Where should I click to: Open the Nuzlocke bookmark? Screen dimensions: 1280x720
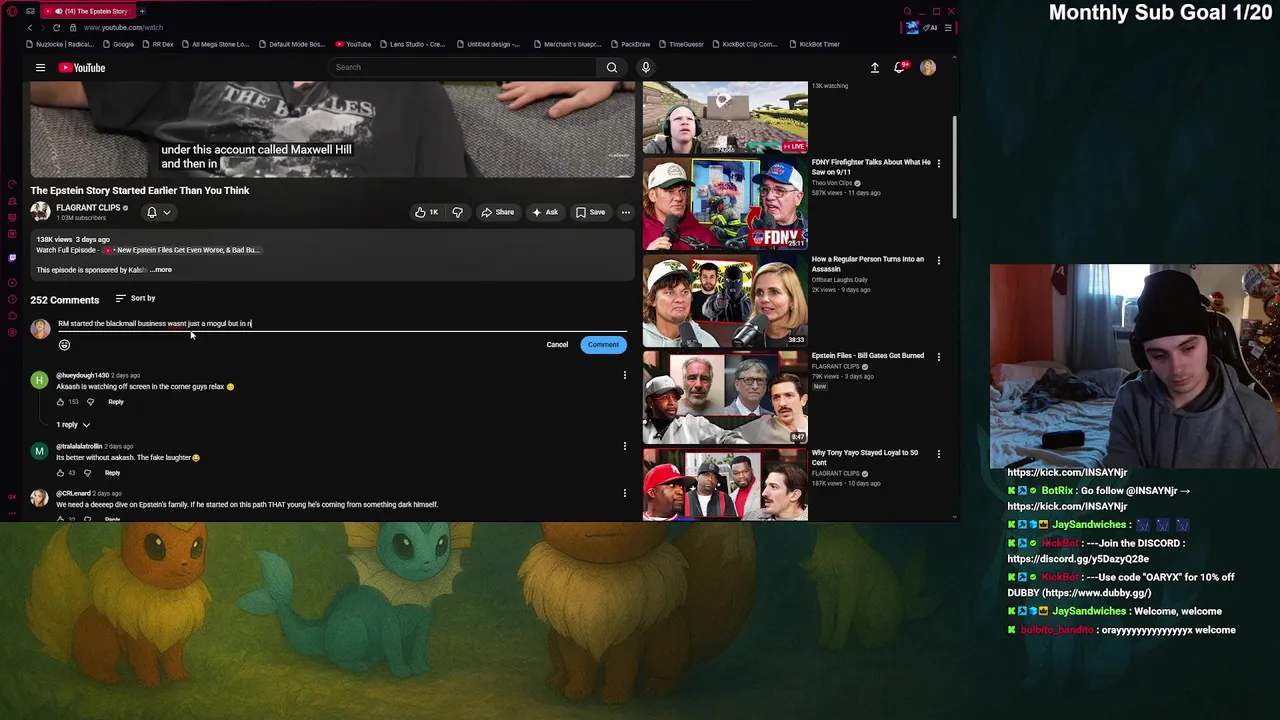[x=58, y=44]
